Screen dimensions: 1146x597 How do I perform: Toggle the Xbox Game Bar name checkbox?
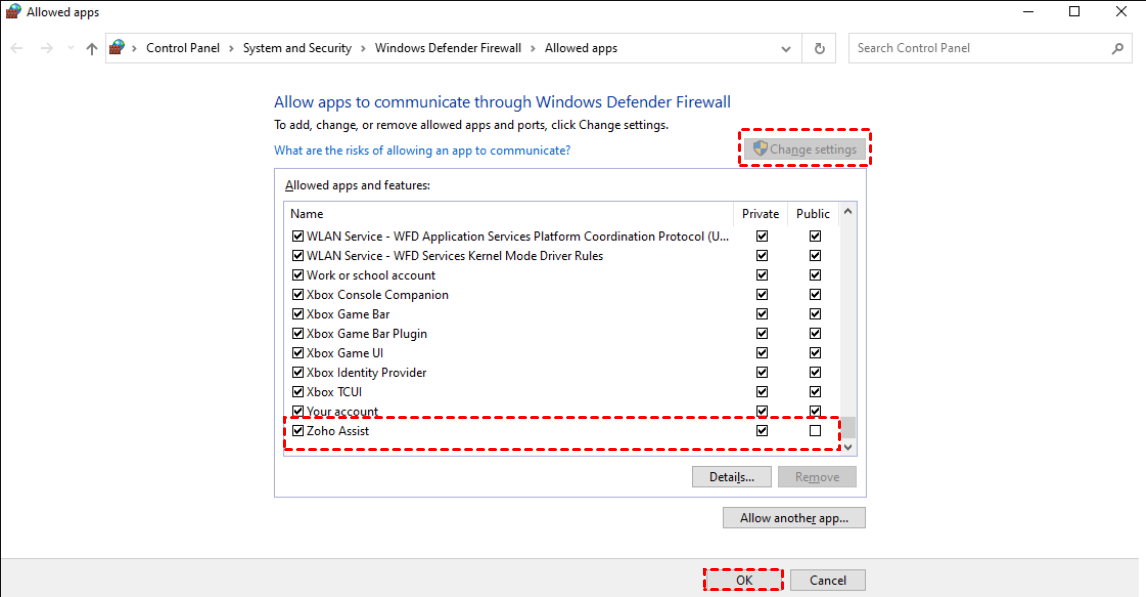point(297,314)
